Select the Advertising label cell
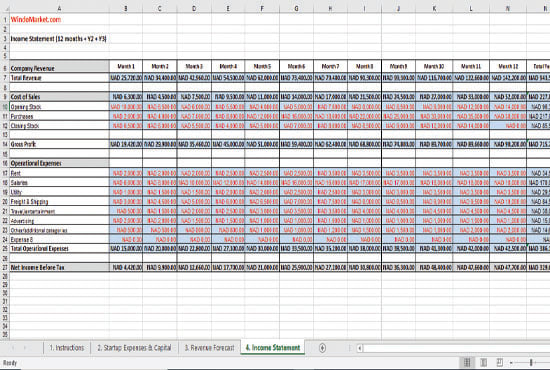The image size is (550, 370). click(x=59, y=221)
